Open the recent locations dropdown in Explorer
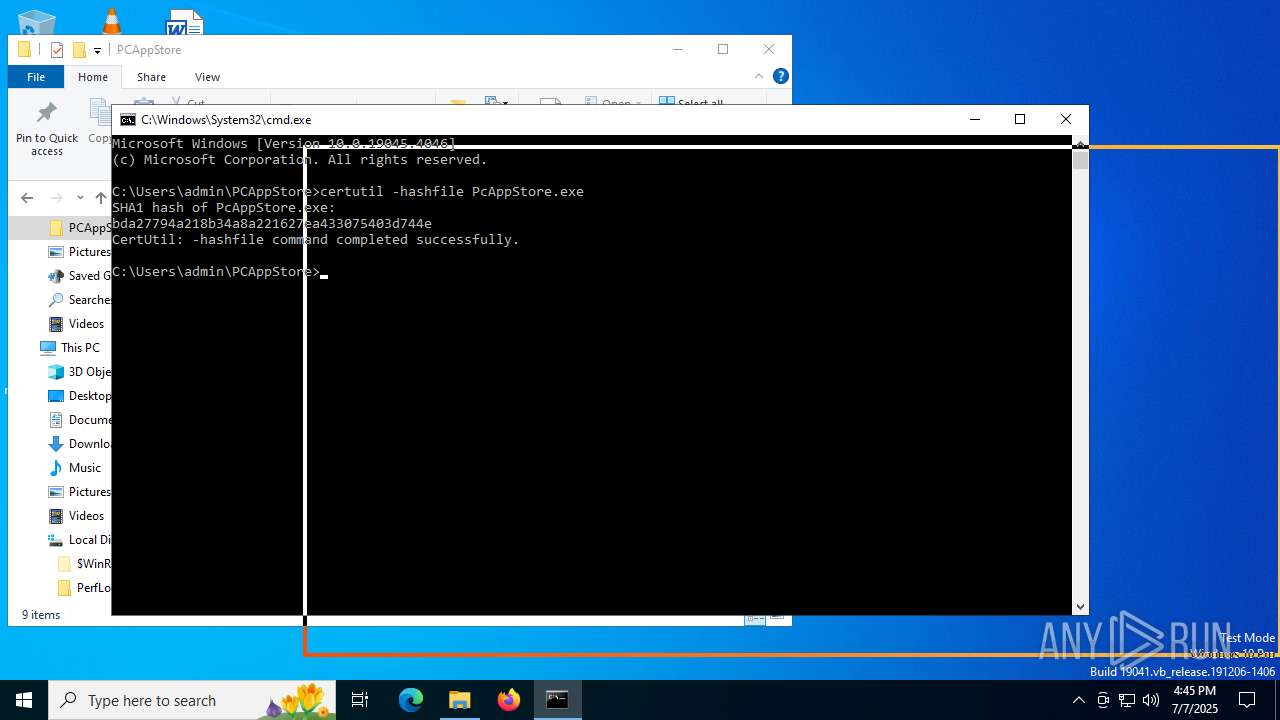Viewport: 1280px width, 720px height. coord(80,198)
